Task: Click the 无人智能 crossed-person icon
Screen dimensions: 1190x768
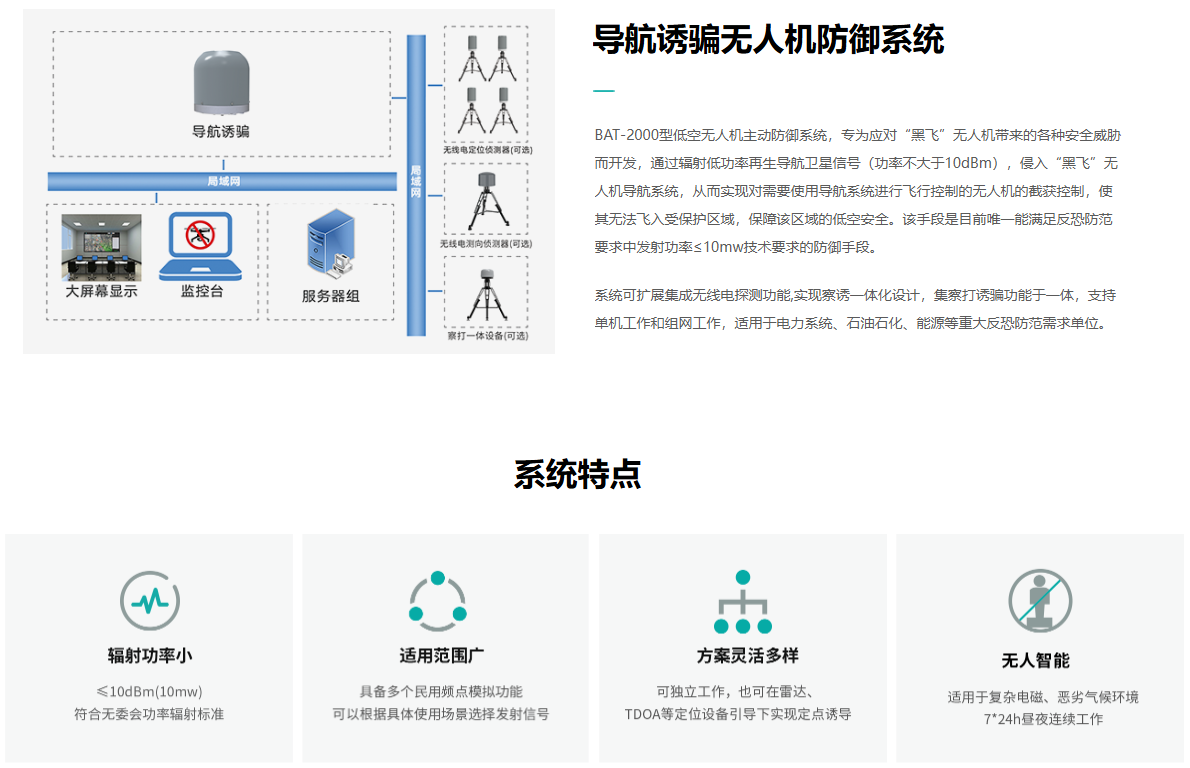Action: click(x=1038, y=602)
